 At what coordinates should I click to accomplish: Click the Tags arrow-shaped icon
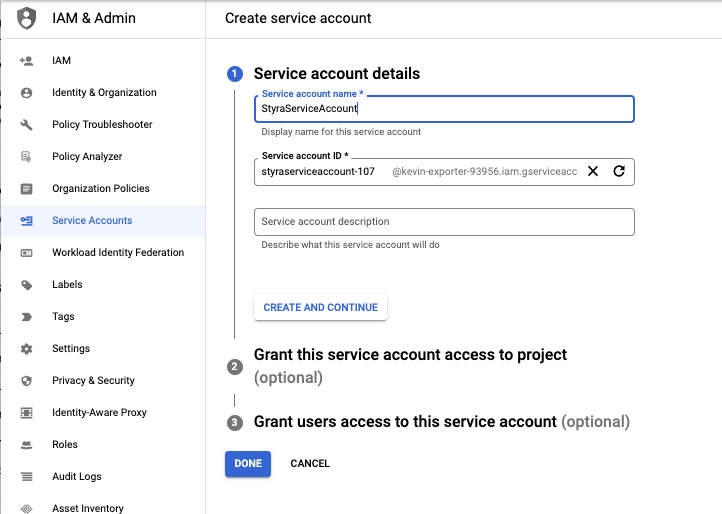27,317
